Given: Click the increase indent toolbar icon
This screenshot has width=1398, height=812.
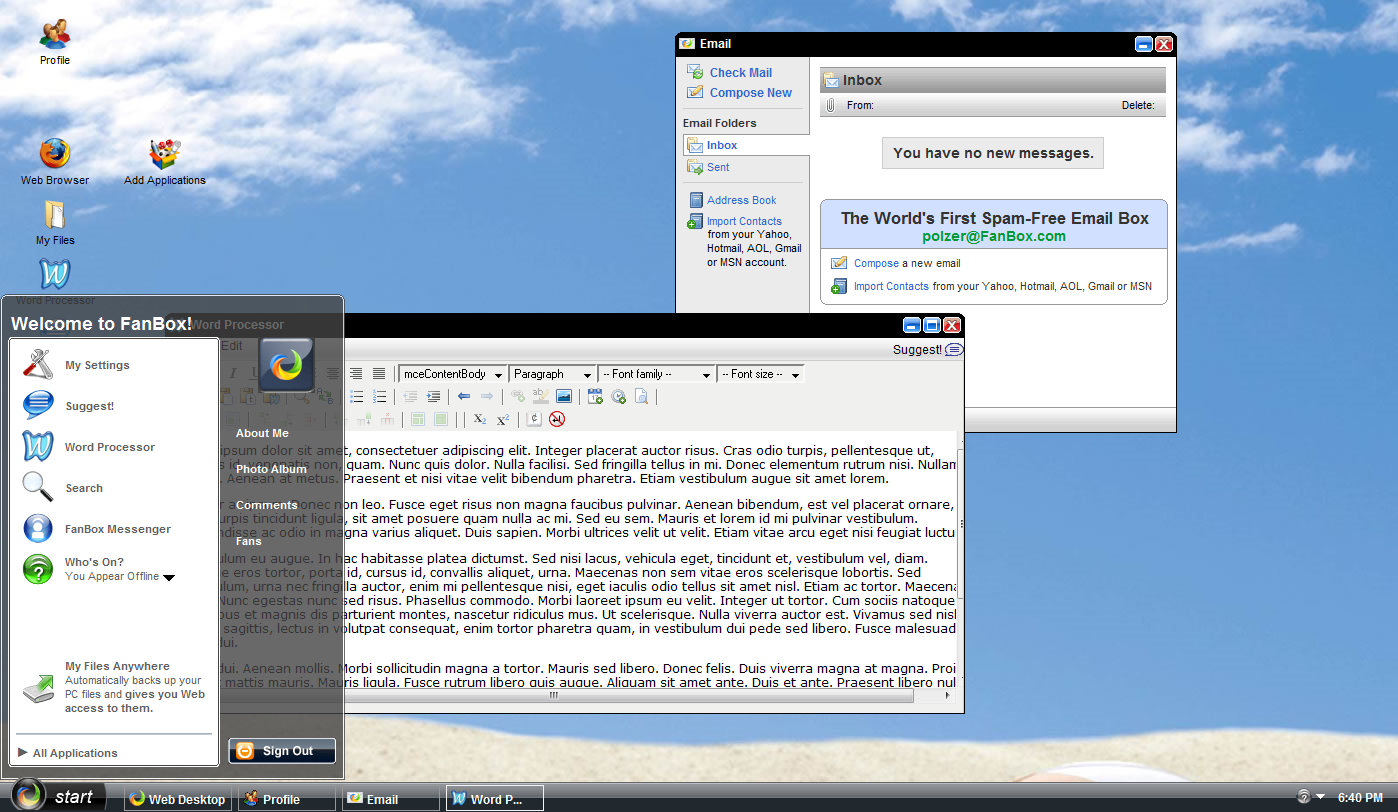Looking at the screenshot, I should (x=433, y=397).
